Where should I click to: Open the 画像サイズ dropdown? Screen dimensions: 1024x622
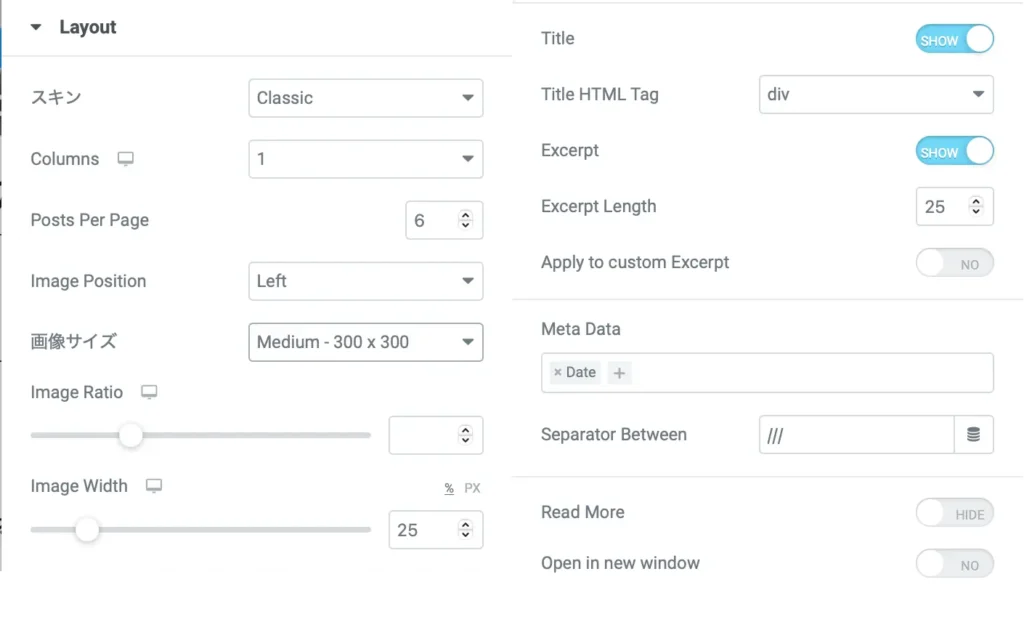pyautogui.click(x=365, y=342)
